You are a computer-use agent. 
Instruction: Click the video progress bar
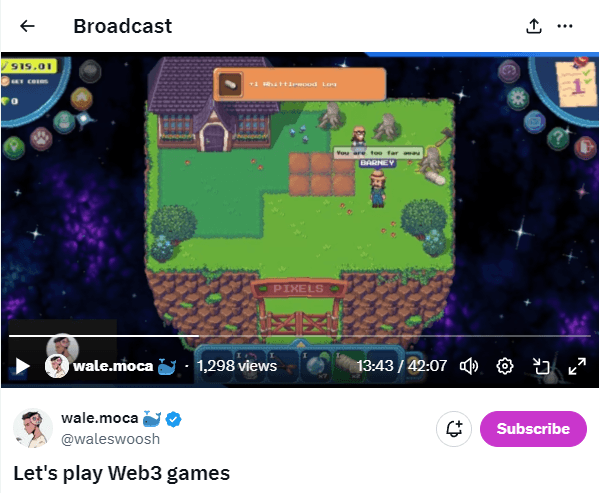coord(300,336)
